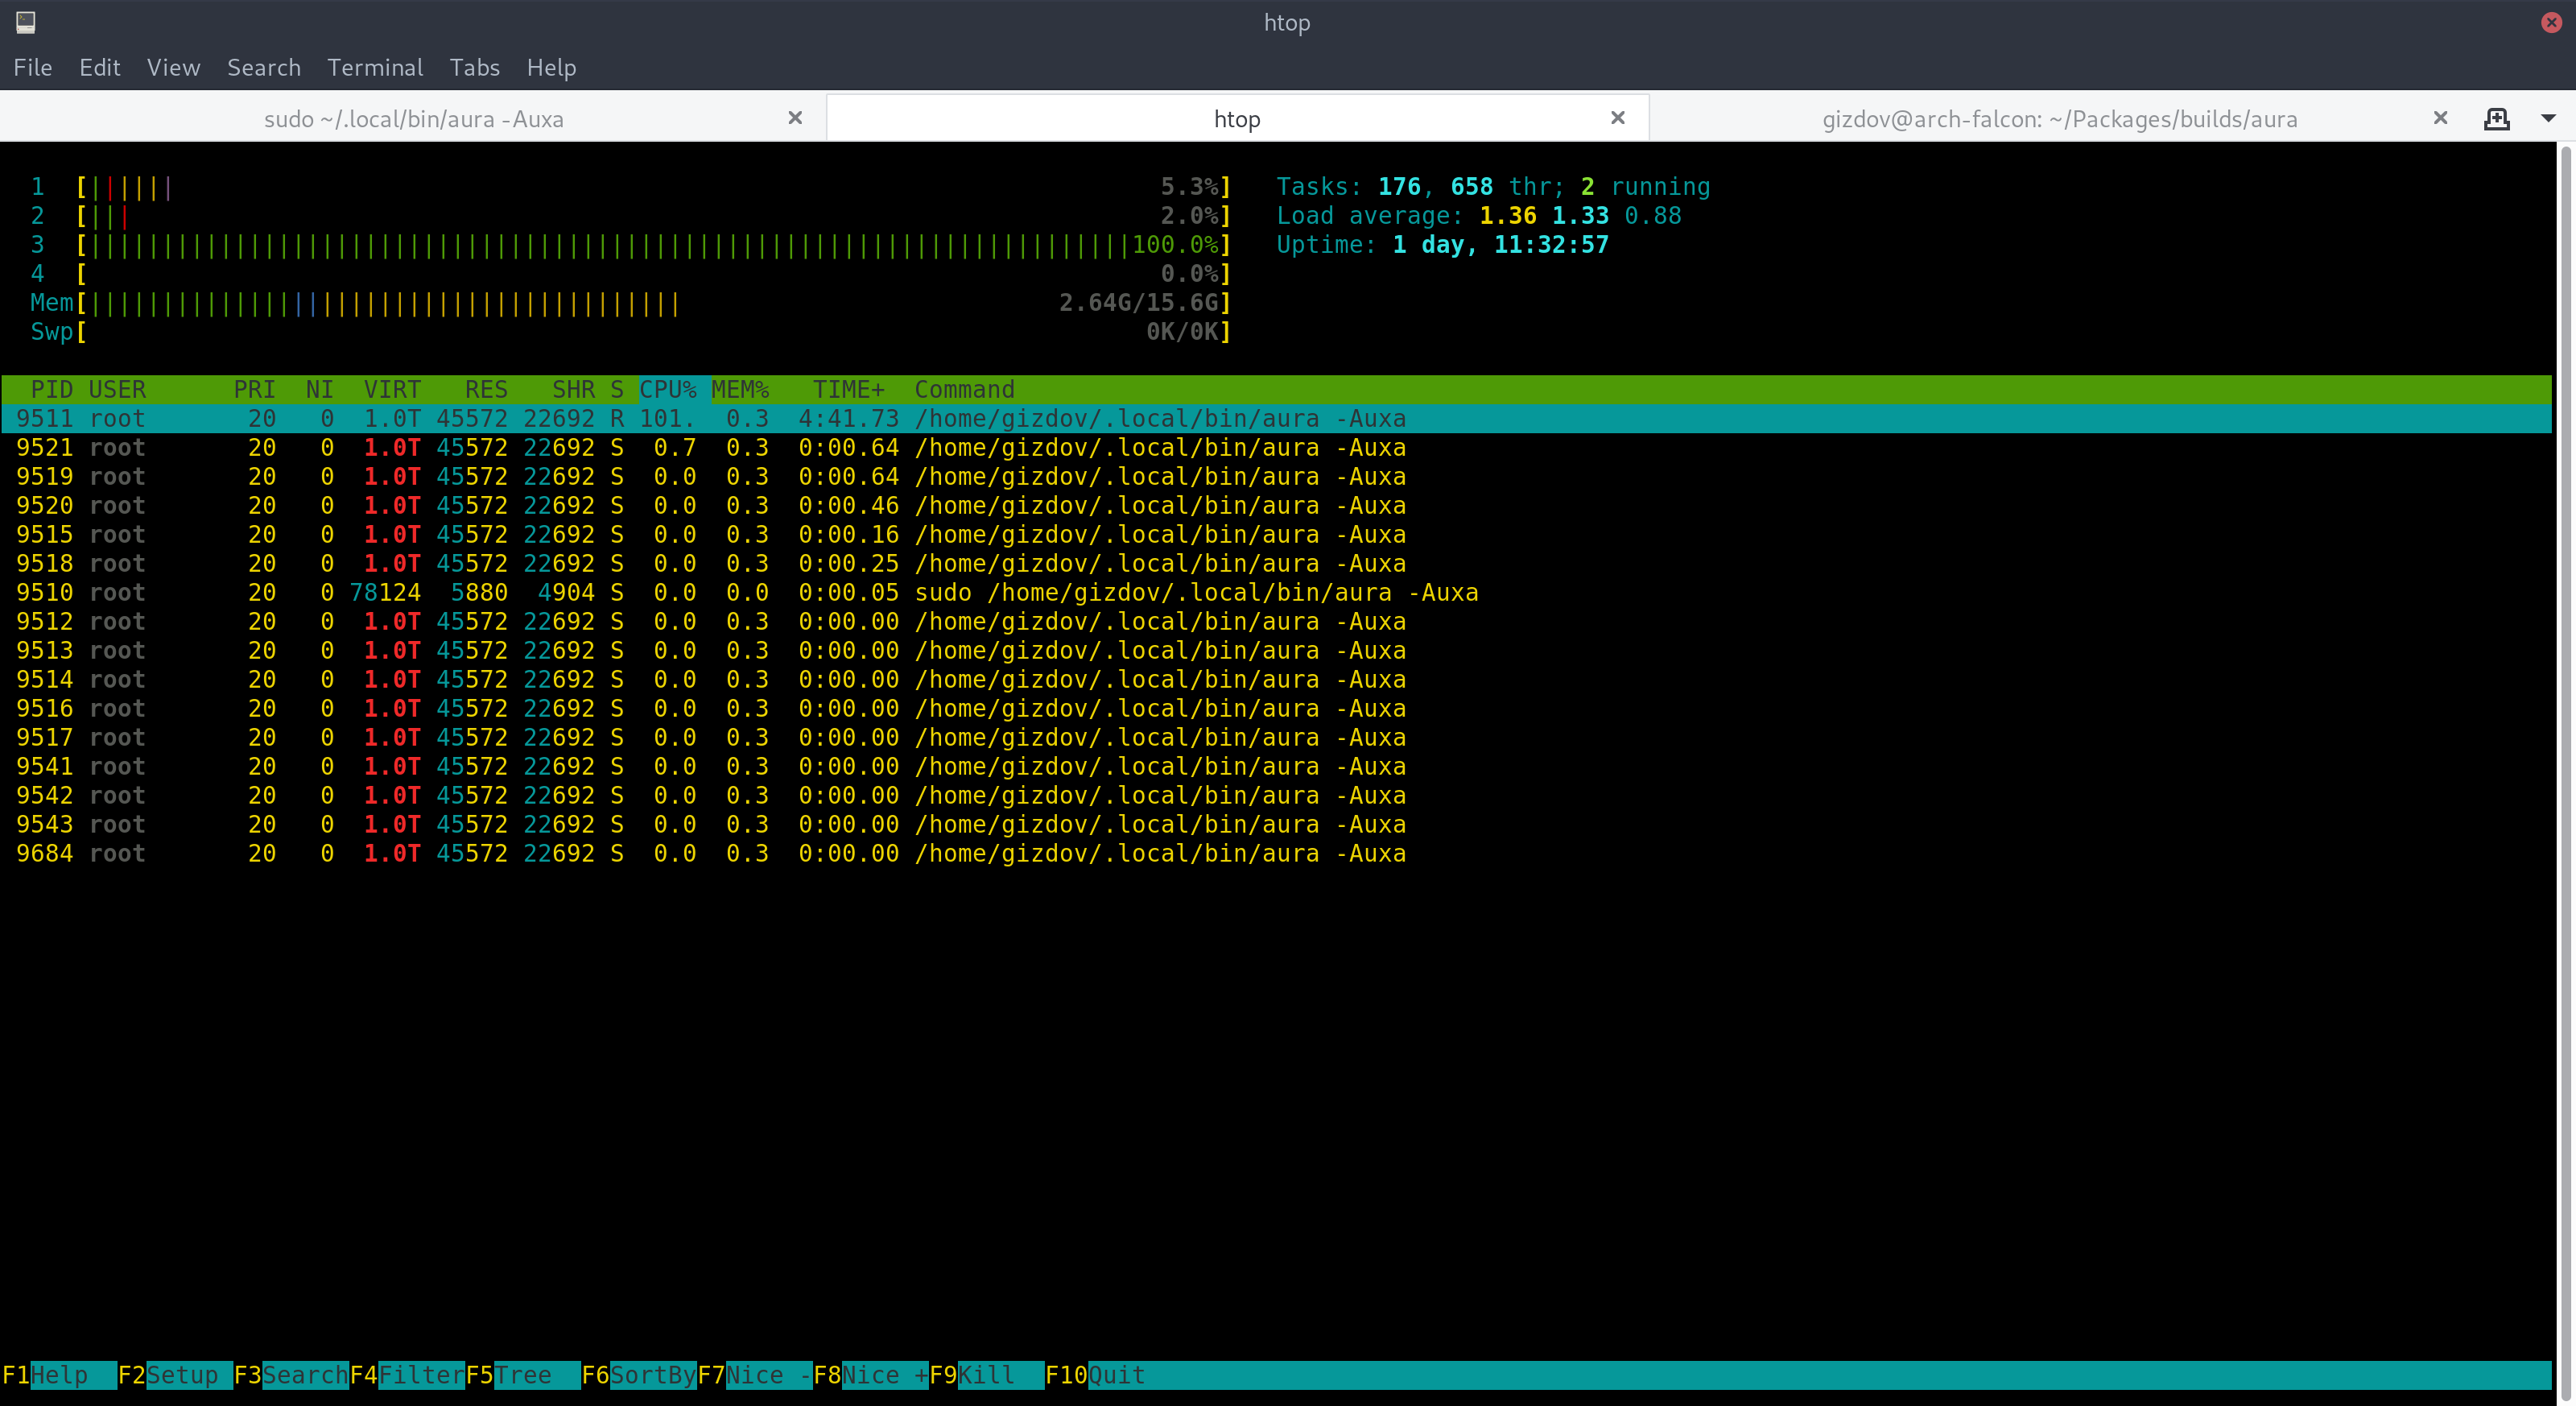Select process row with PID 9542
The image size is (2576, 1406).
(x=1276, y=795)
